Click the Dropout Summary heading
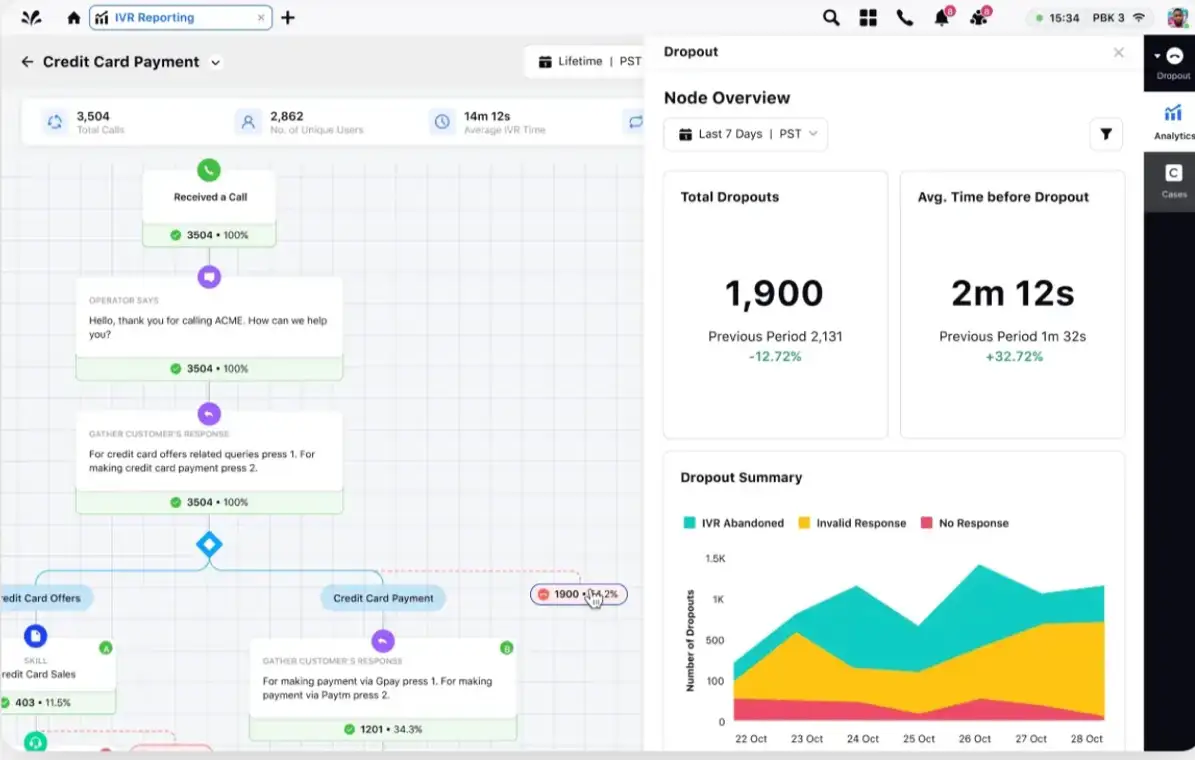 click(x=741, y=478)
